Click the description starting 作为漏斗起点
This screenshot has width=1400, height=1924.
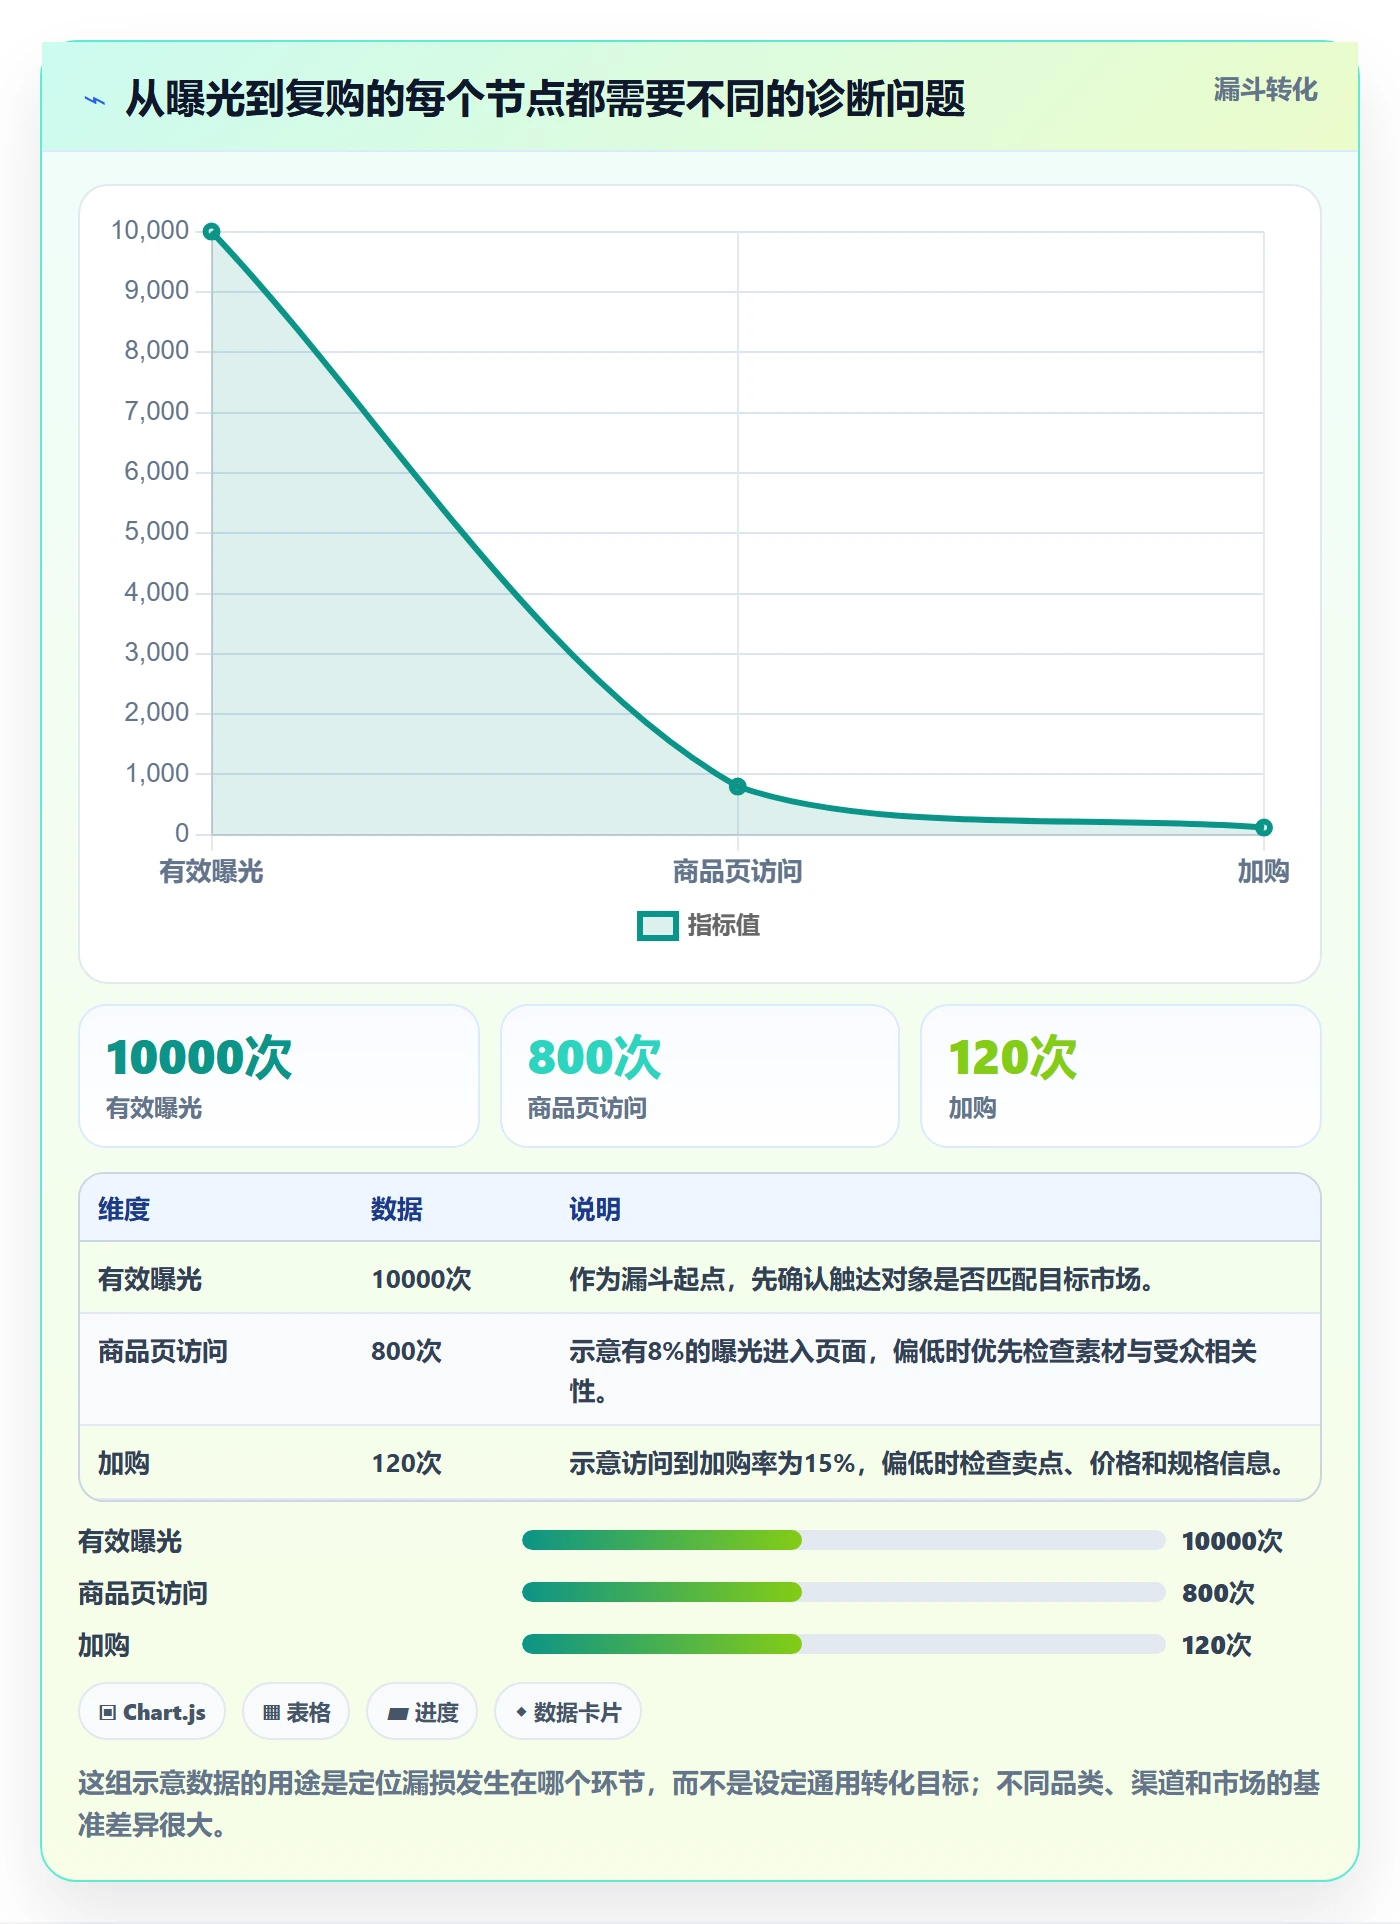point(861,1280)
